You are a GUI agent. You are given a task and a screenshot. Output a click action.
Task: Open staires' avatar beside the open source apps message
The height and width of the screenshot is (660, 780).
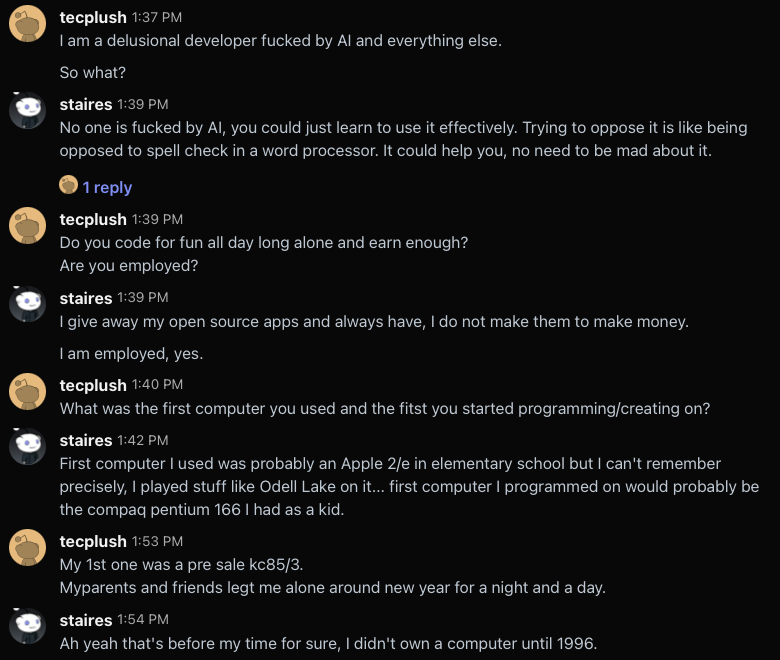click(x=27, y=304)
